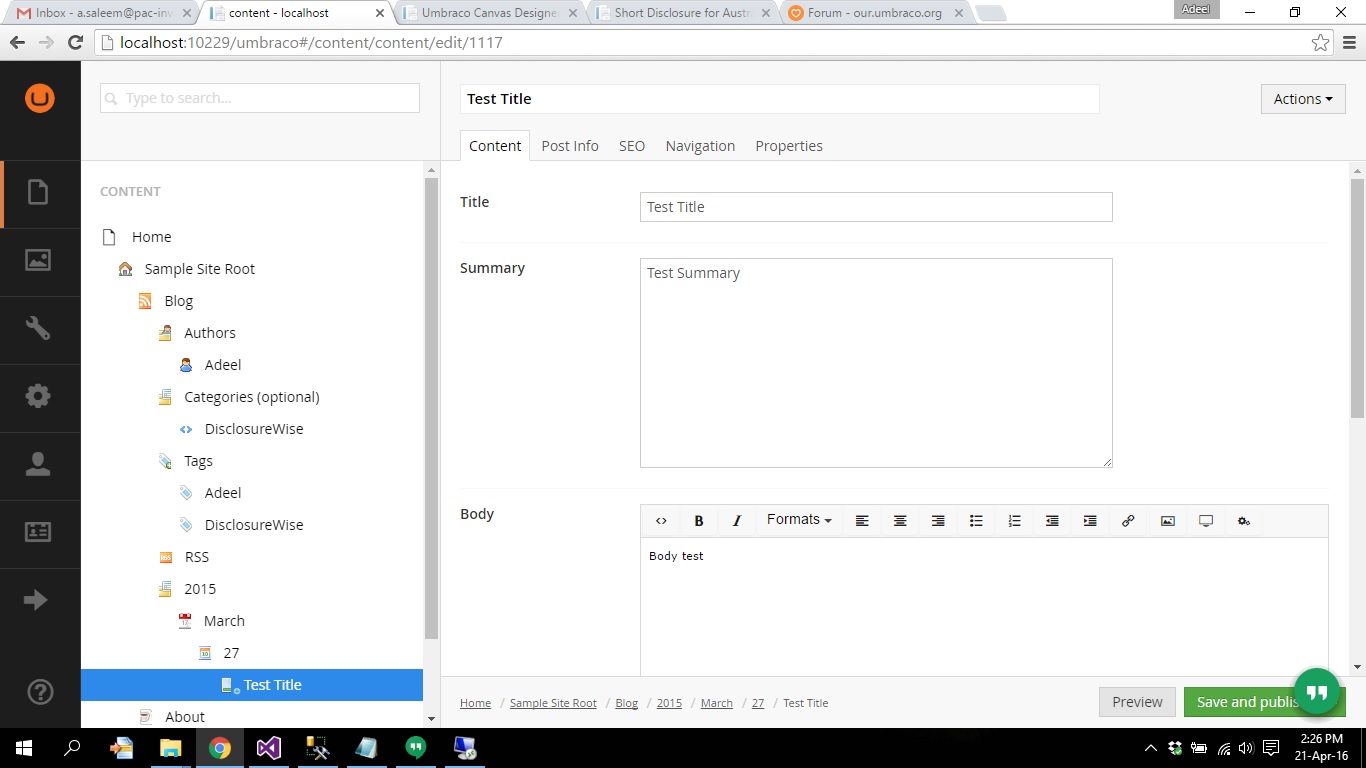Toggle bold formatting in Body editor
The height and width of the screenshot is (768, 1366).
(699, 521)
